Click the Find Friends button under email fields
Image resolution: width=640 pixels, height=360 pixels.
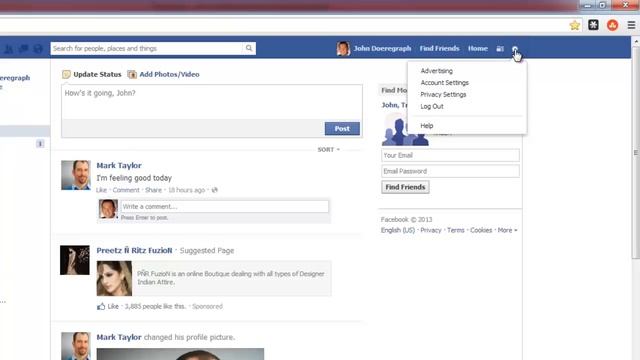tap(405, 187)
